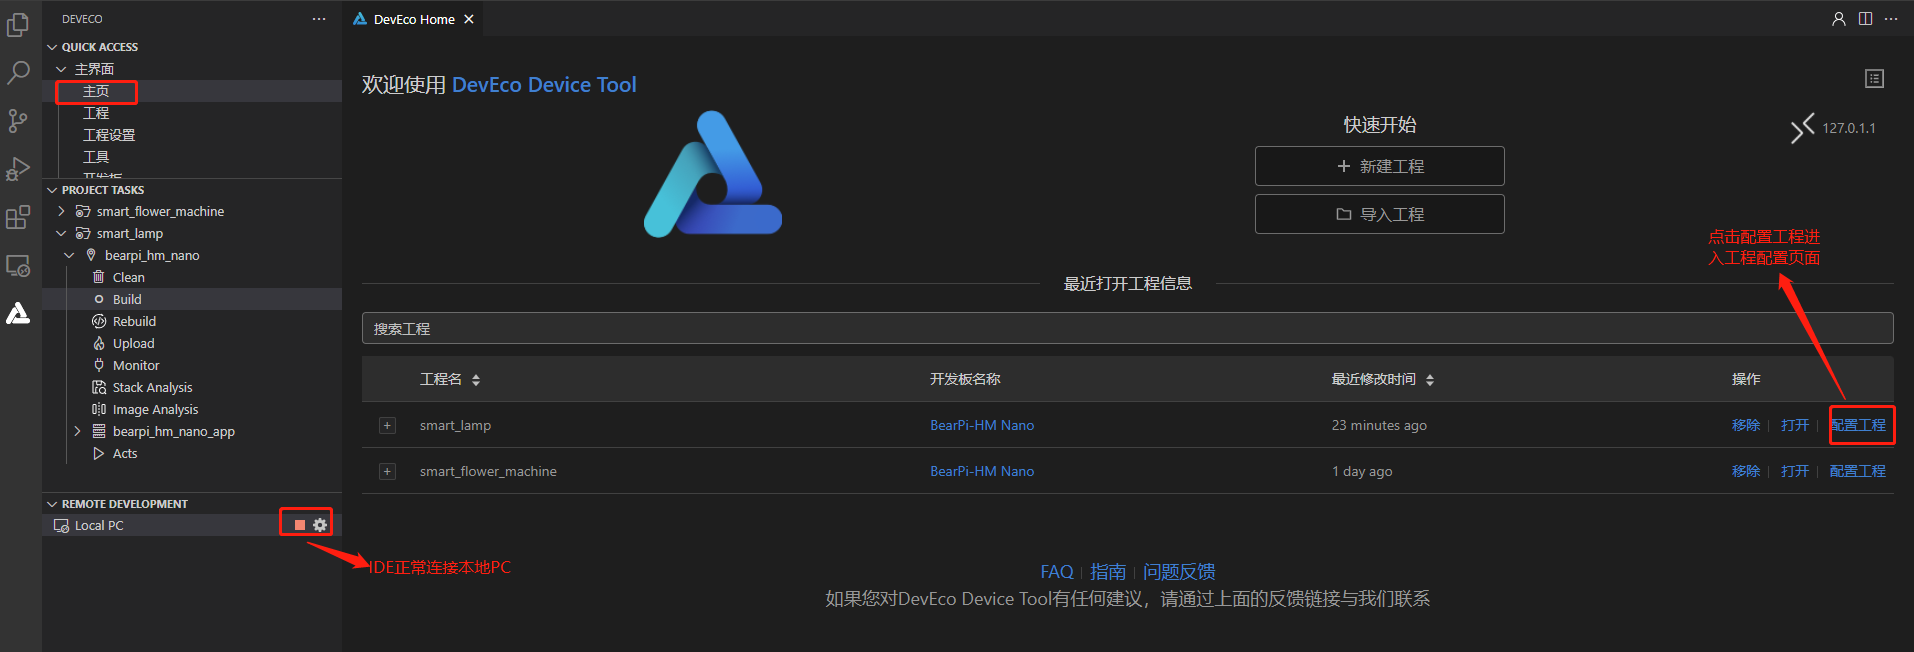Open the changelog list icon
This screenshot has width=1914, height=652.
coord(1875,79)
